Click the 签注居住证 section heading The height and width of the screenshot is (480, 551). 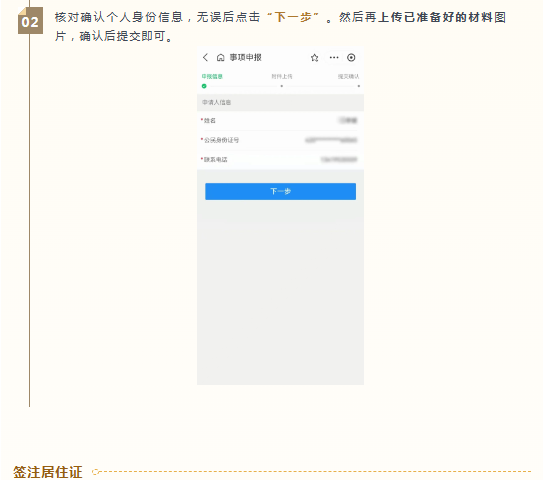pos(48,472)
